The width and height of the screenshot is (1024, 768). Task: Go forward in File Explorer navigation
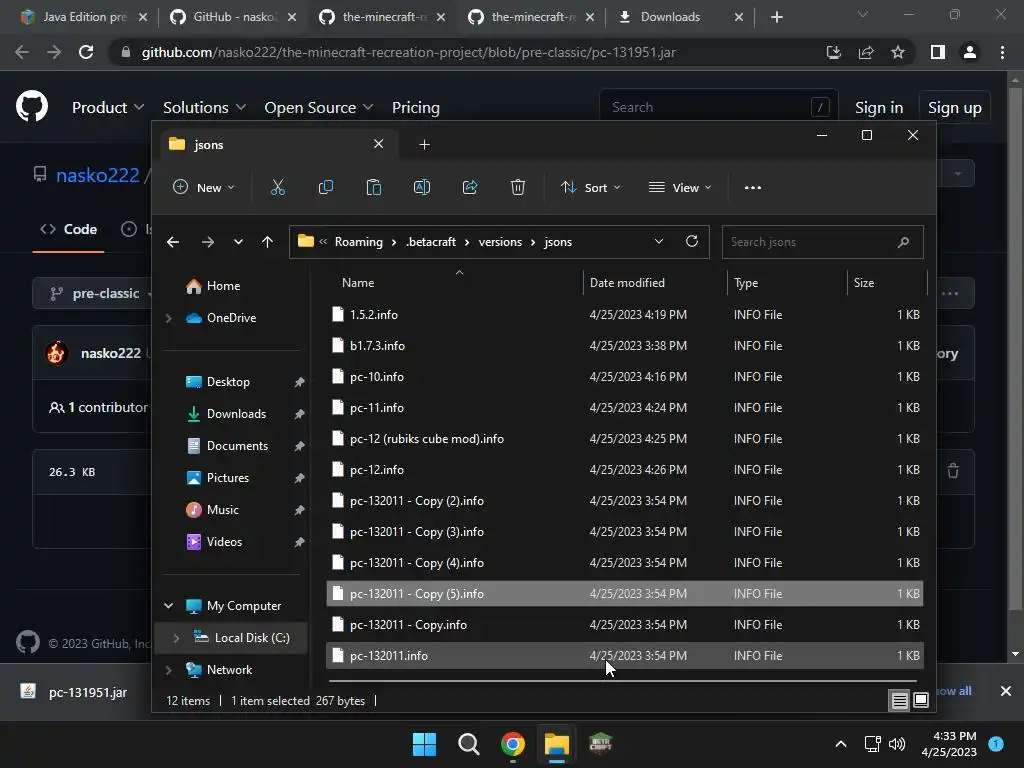point(208,242)
